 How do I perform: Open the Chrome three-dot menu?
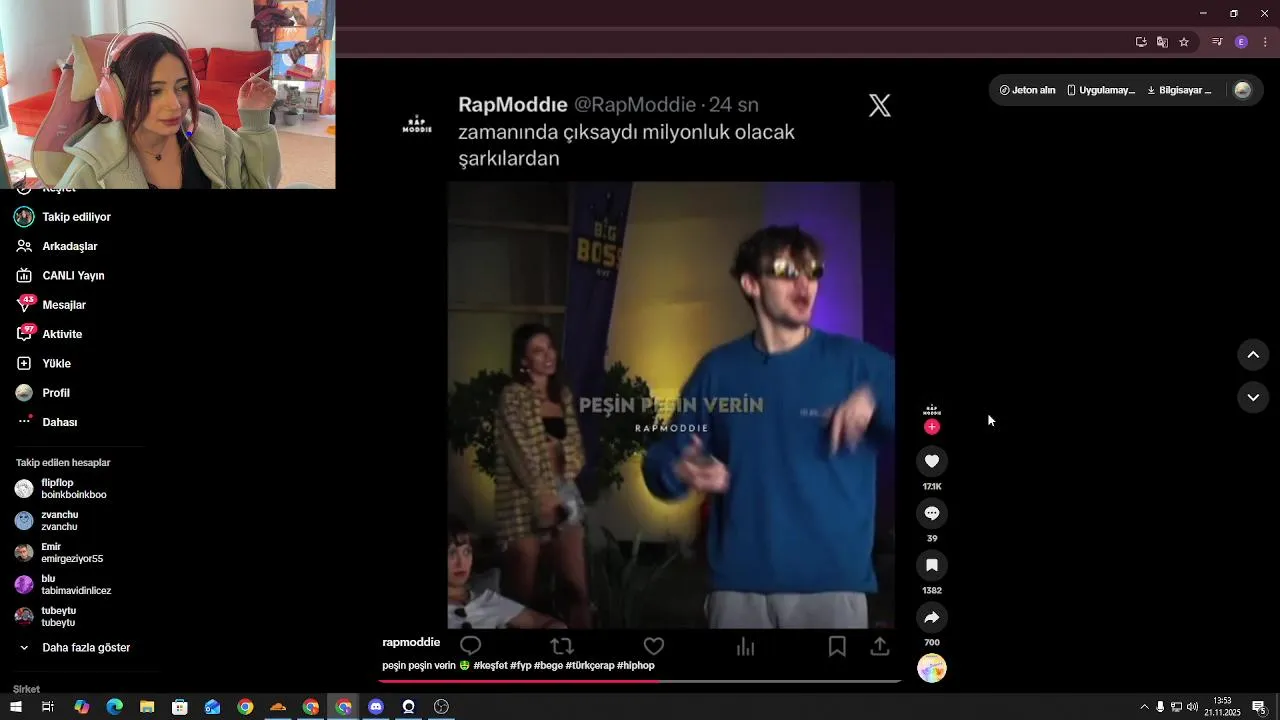pos(1265,42)
